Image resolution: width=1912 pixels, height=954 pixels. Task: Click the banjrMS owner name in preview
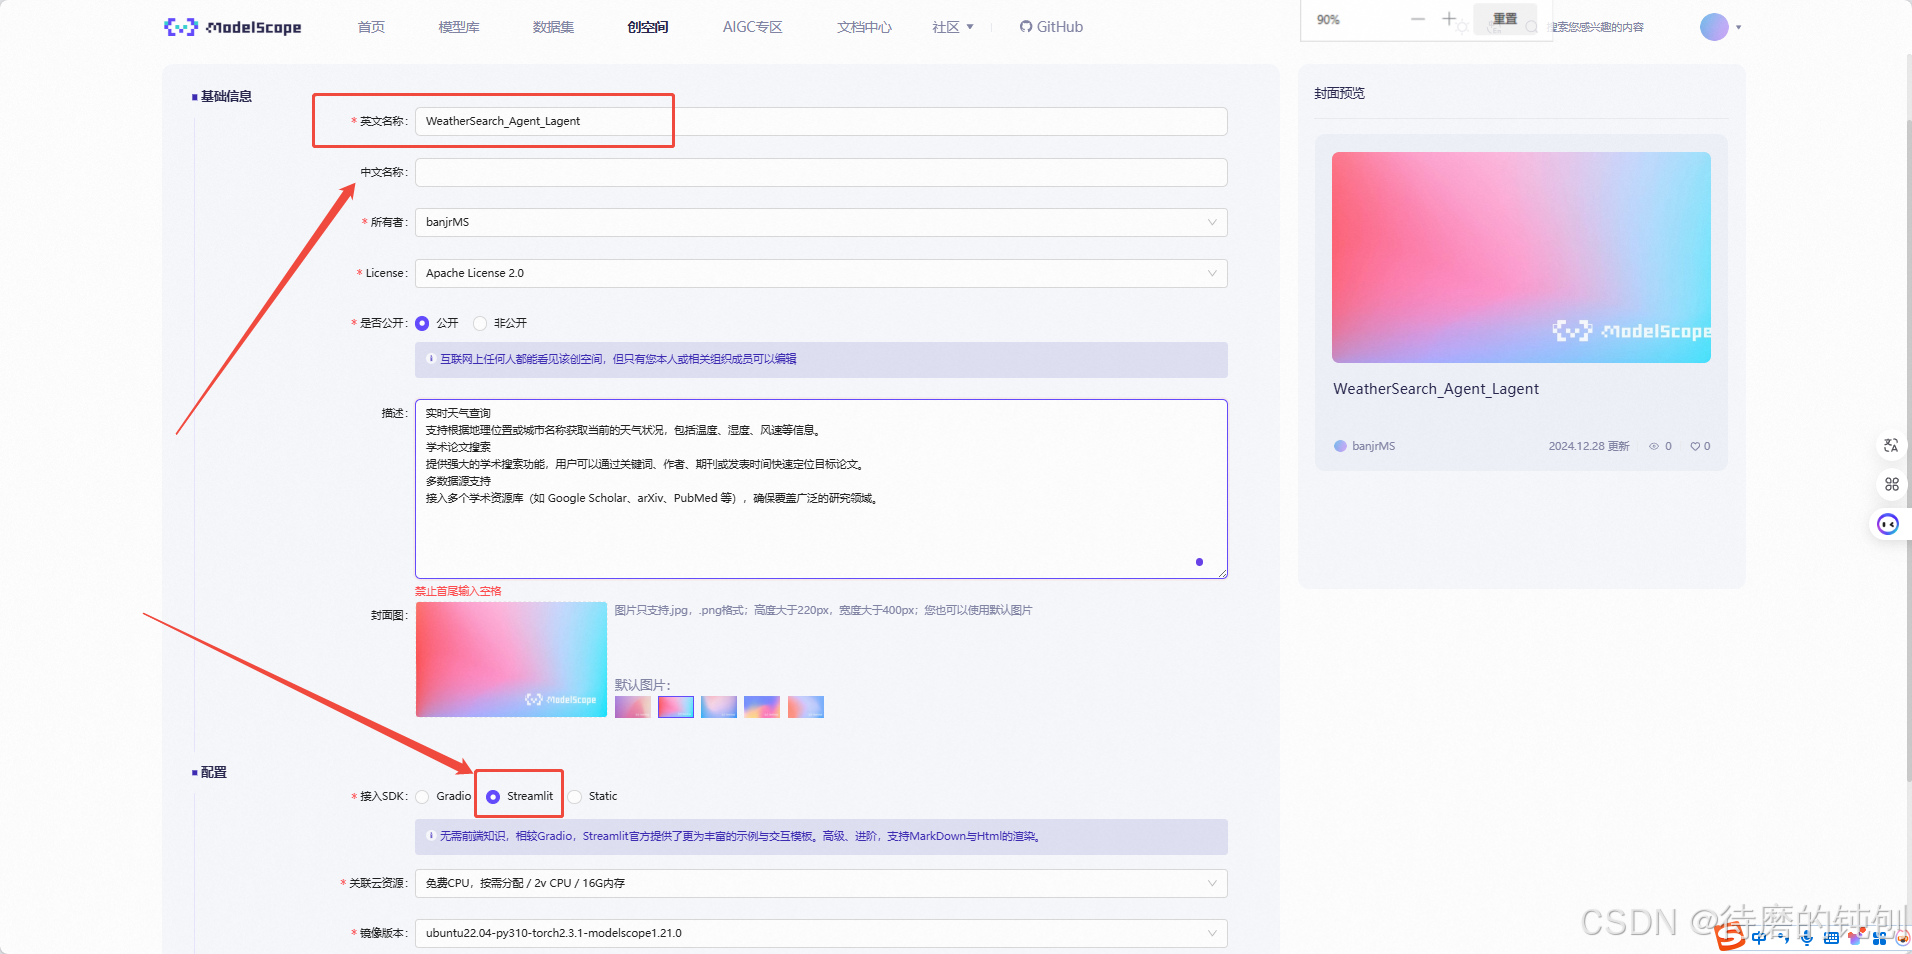click(x=1373, y=446)
